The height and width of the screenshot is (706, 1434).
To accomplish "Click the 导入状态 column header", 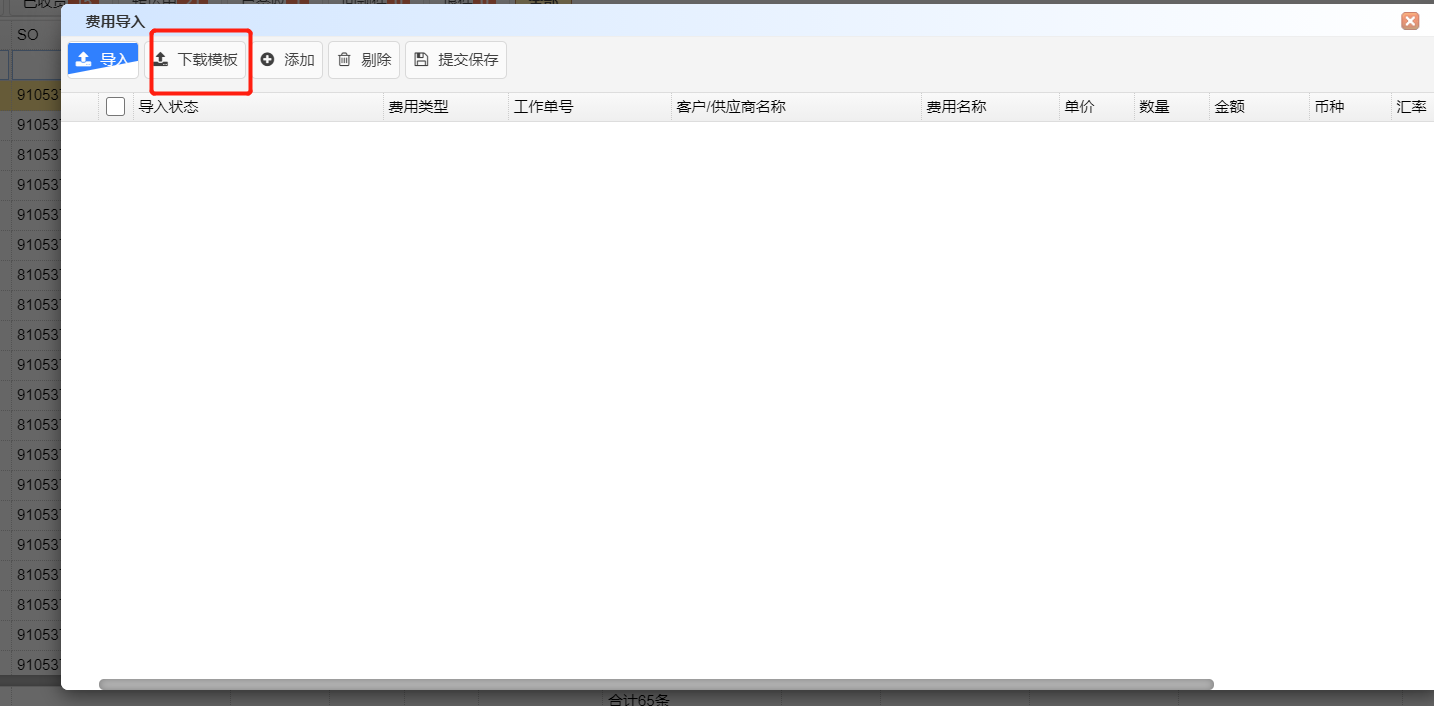I will pyautogui.click(x=258, y=107).
